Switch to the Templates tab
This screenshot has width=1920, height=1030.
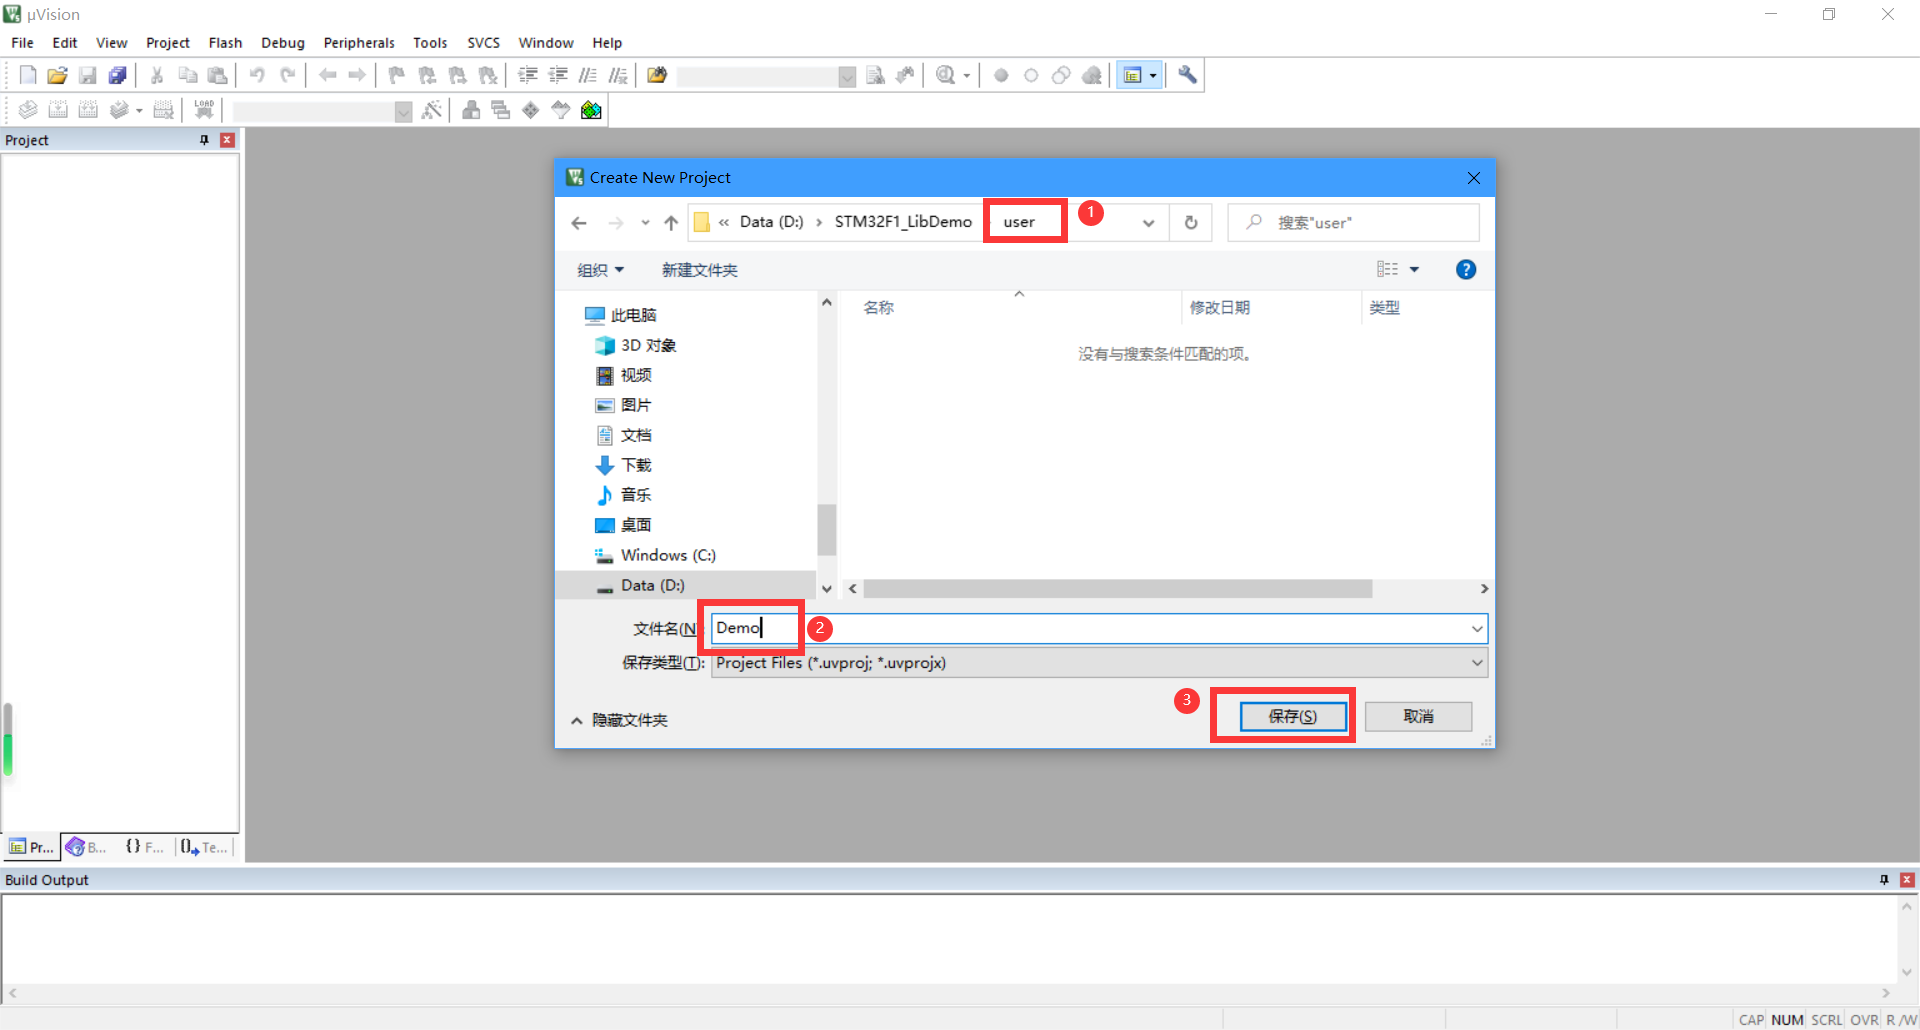(x=204, y=847)
